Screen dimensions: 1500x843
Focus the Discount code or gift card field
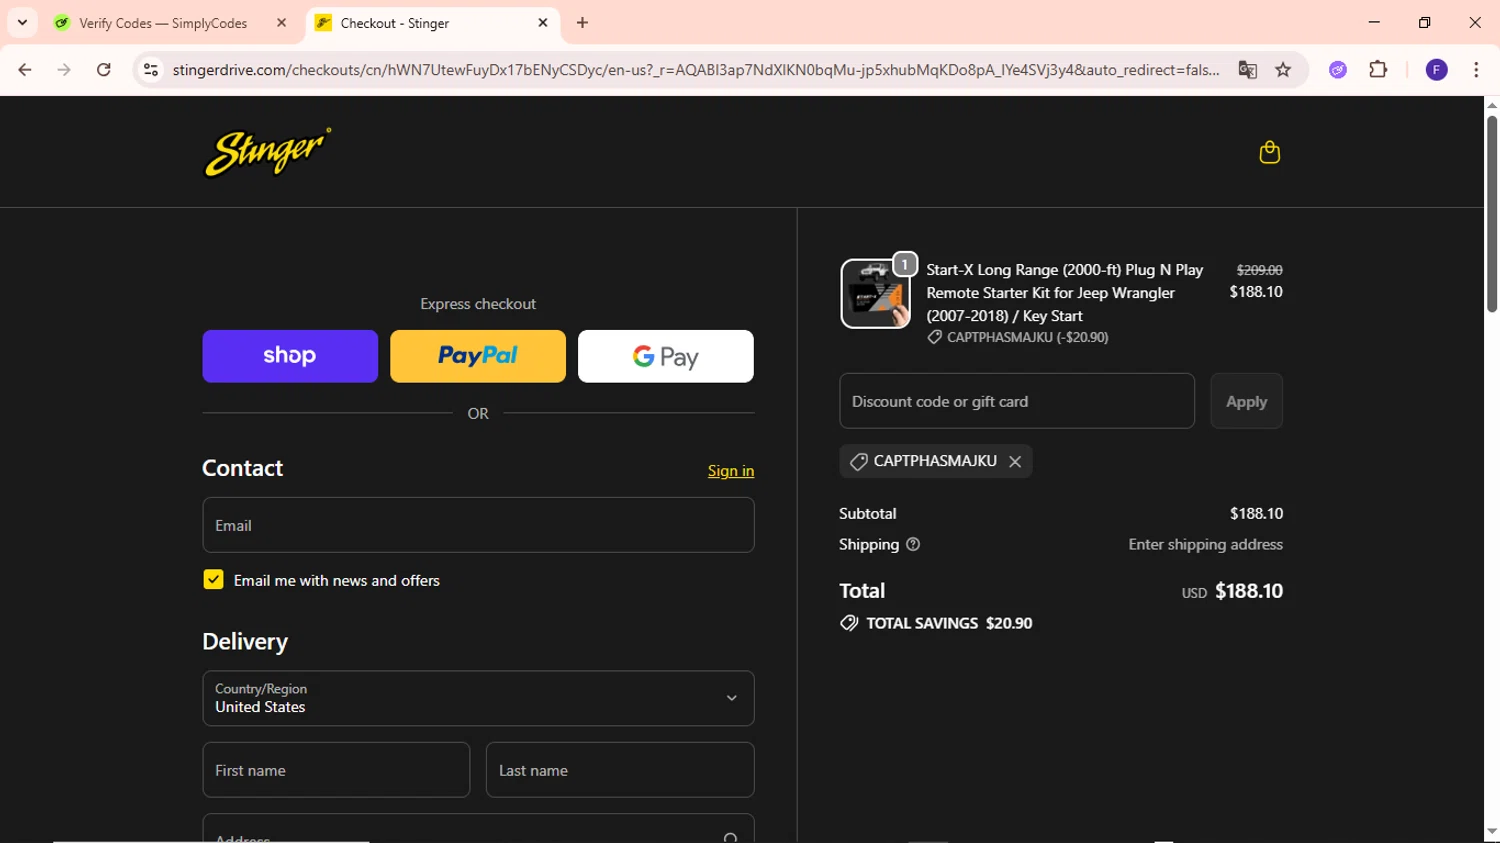1017,401
